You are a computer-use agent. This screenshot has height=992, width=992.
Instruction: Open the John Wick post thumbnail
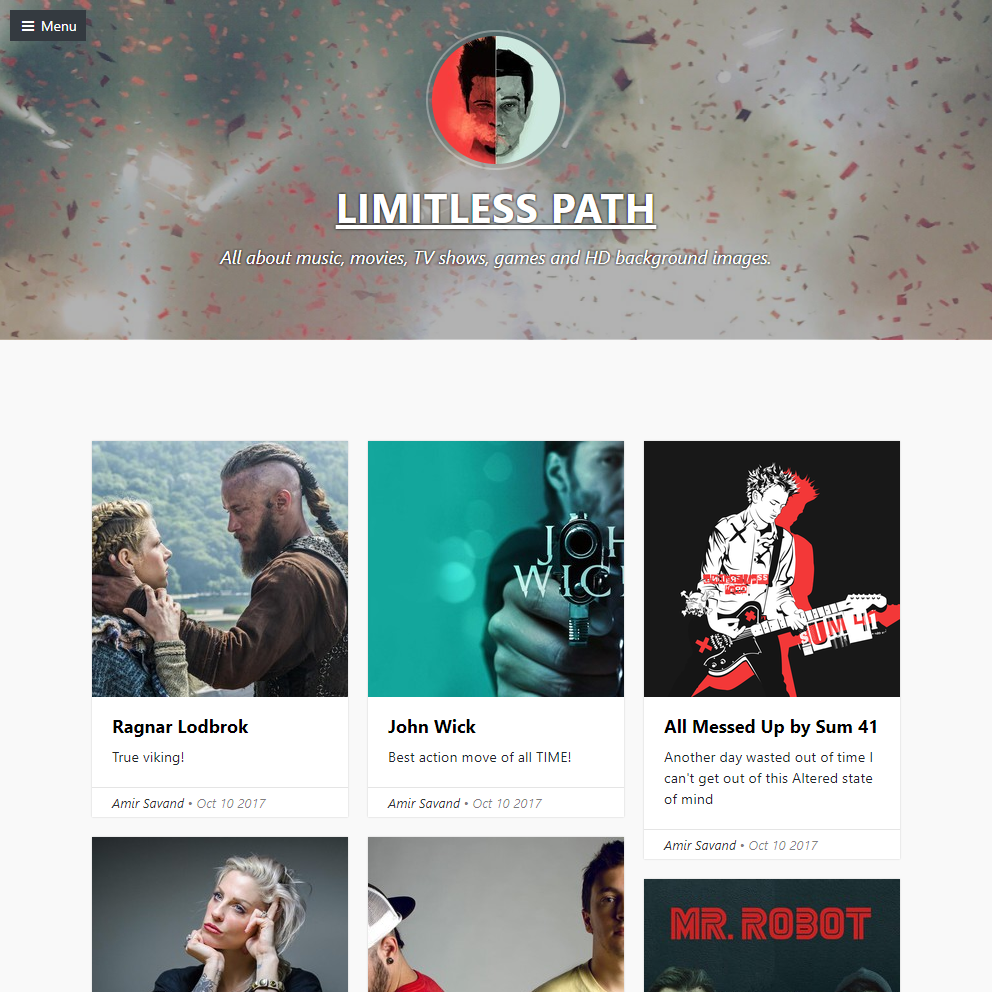pos(495,569)
